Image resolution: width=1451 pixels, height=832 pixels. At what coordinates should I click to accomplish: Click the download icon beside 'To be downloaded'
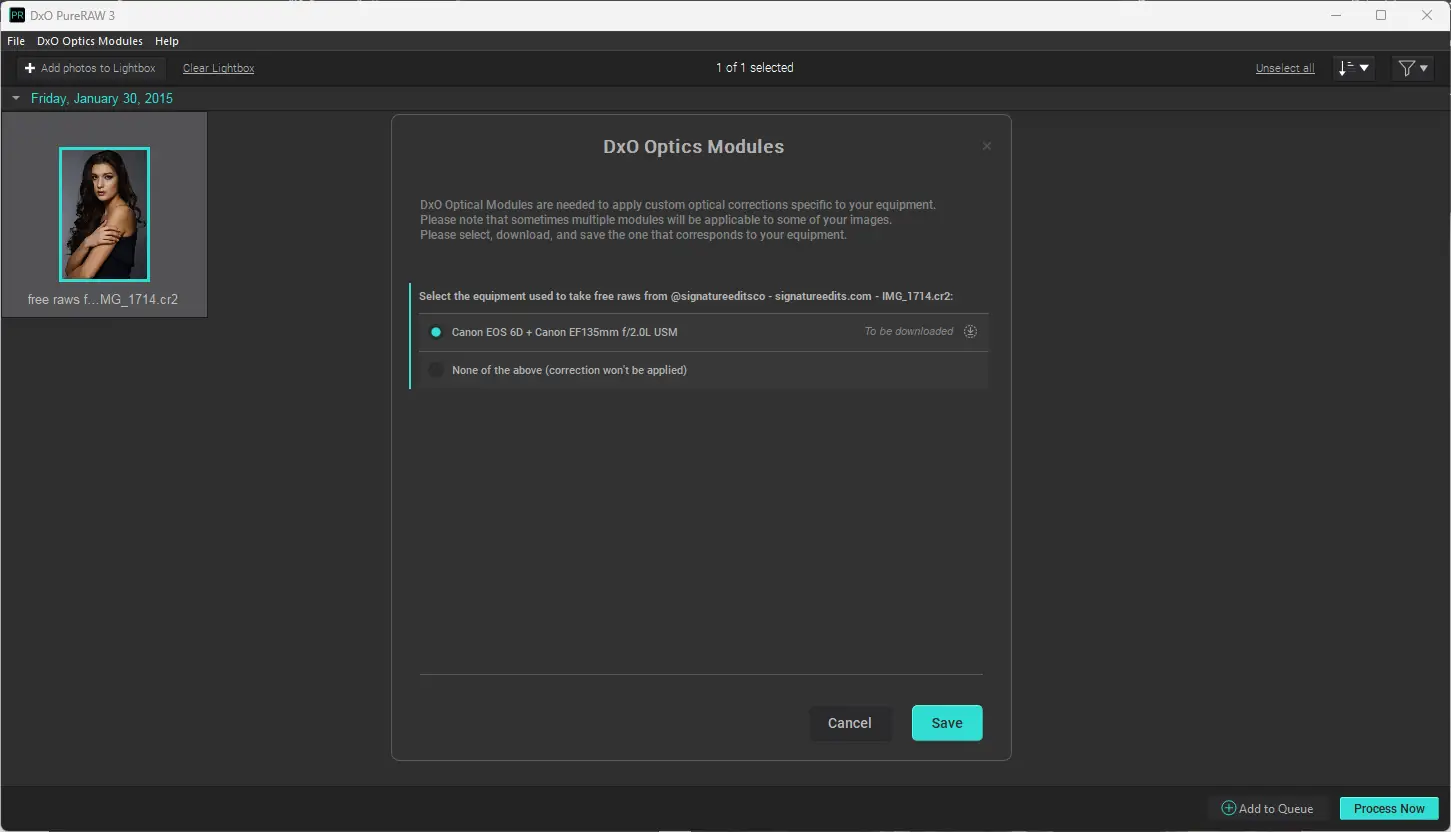pos(970,332)
